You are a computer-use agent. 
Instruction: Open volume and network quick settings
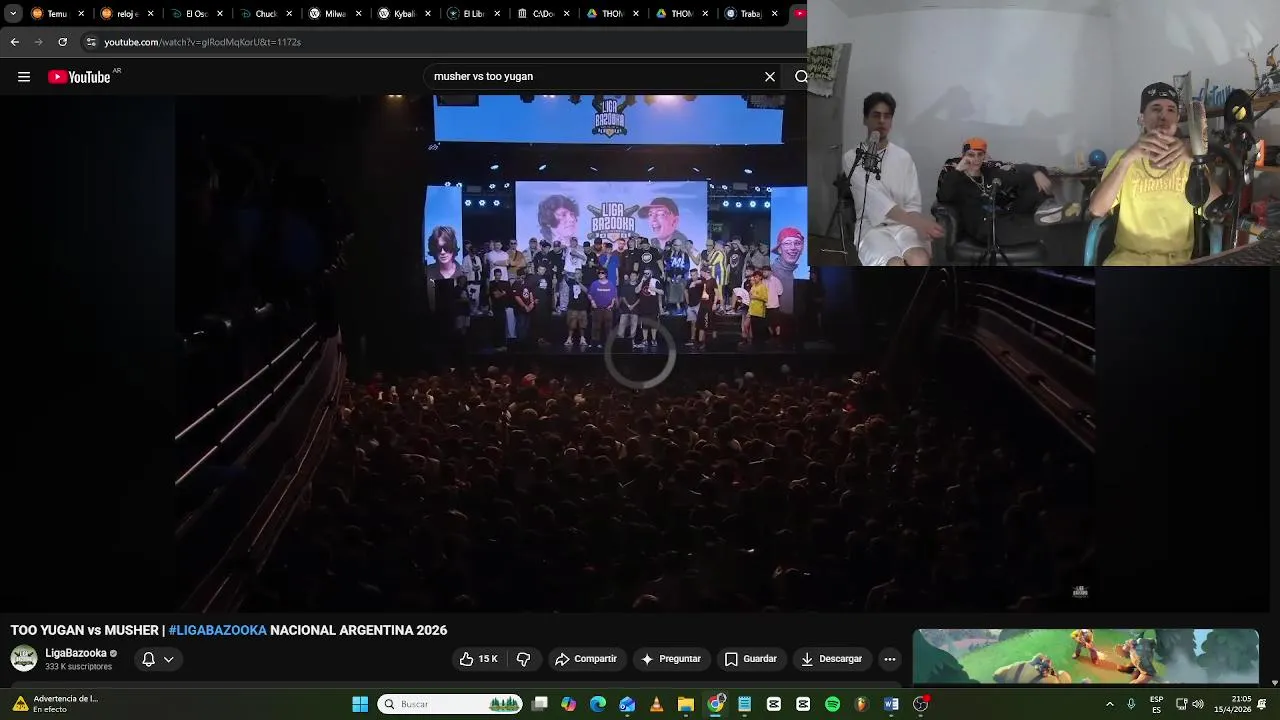pyautogui.click(x=1190, y=704)
